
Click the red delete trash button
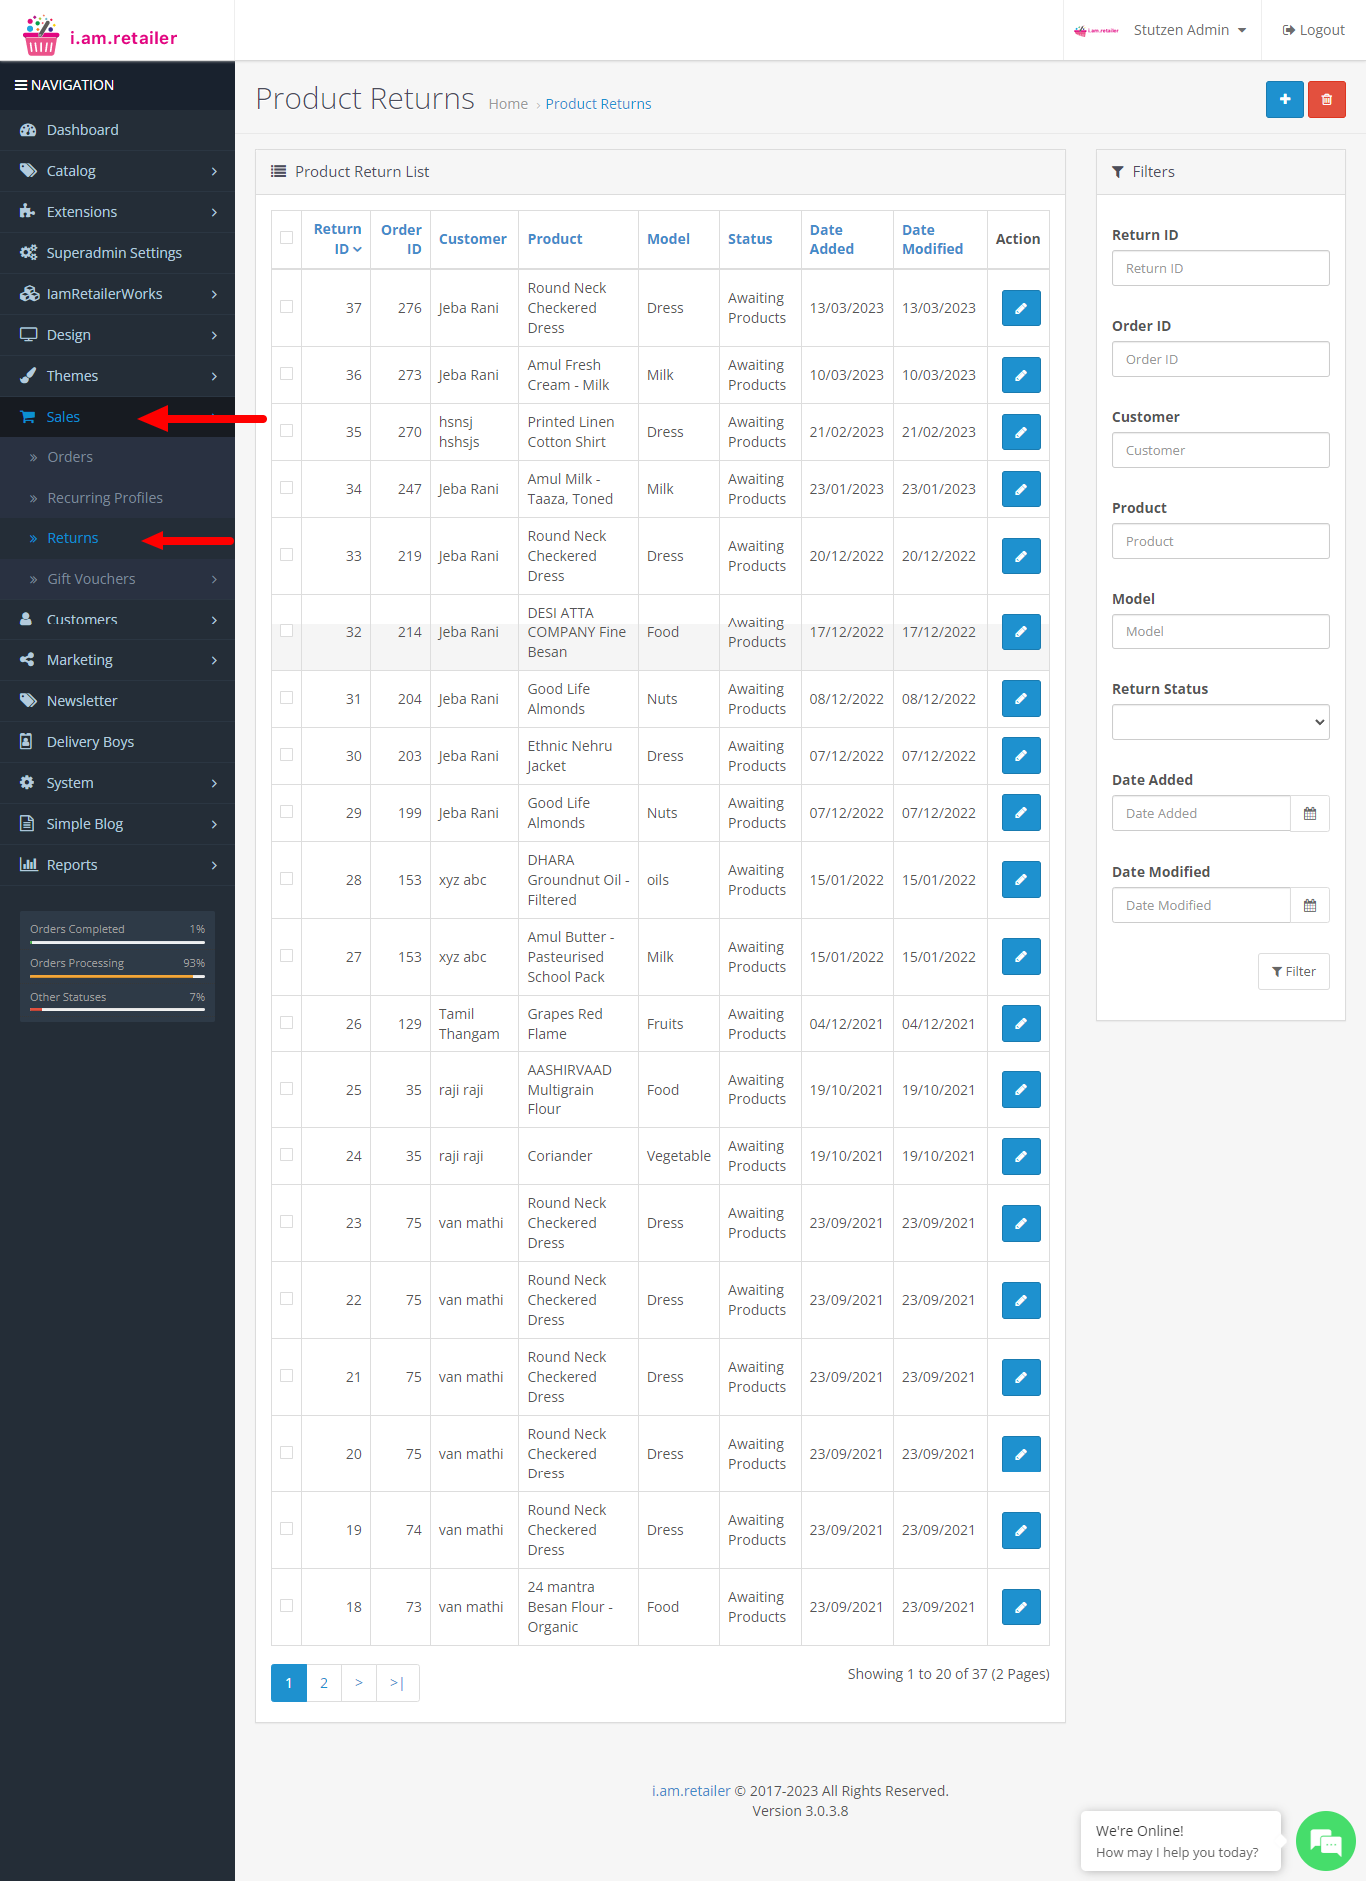coord(1326,100)
